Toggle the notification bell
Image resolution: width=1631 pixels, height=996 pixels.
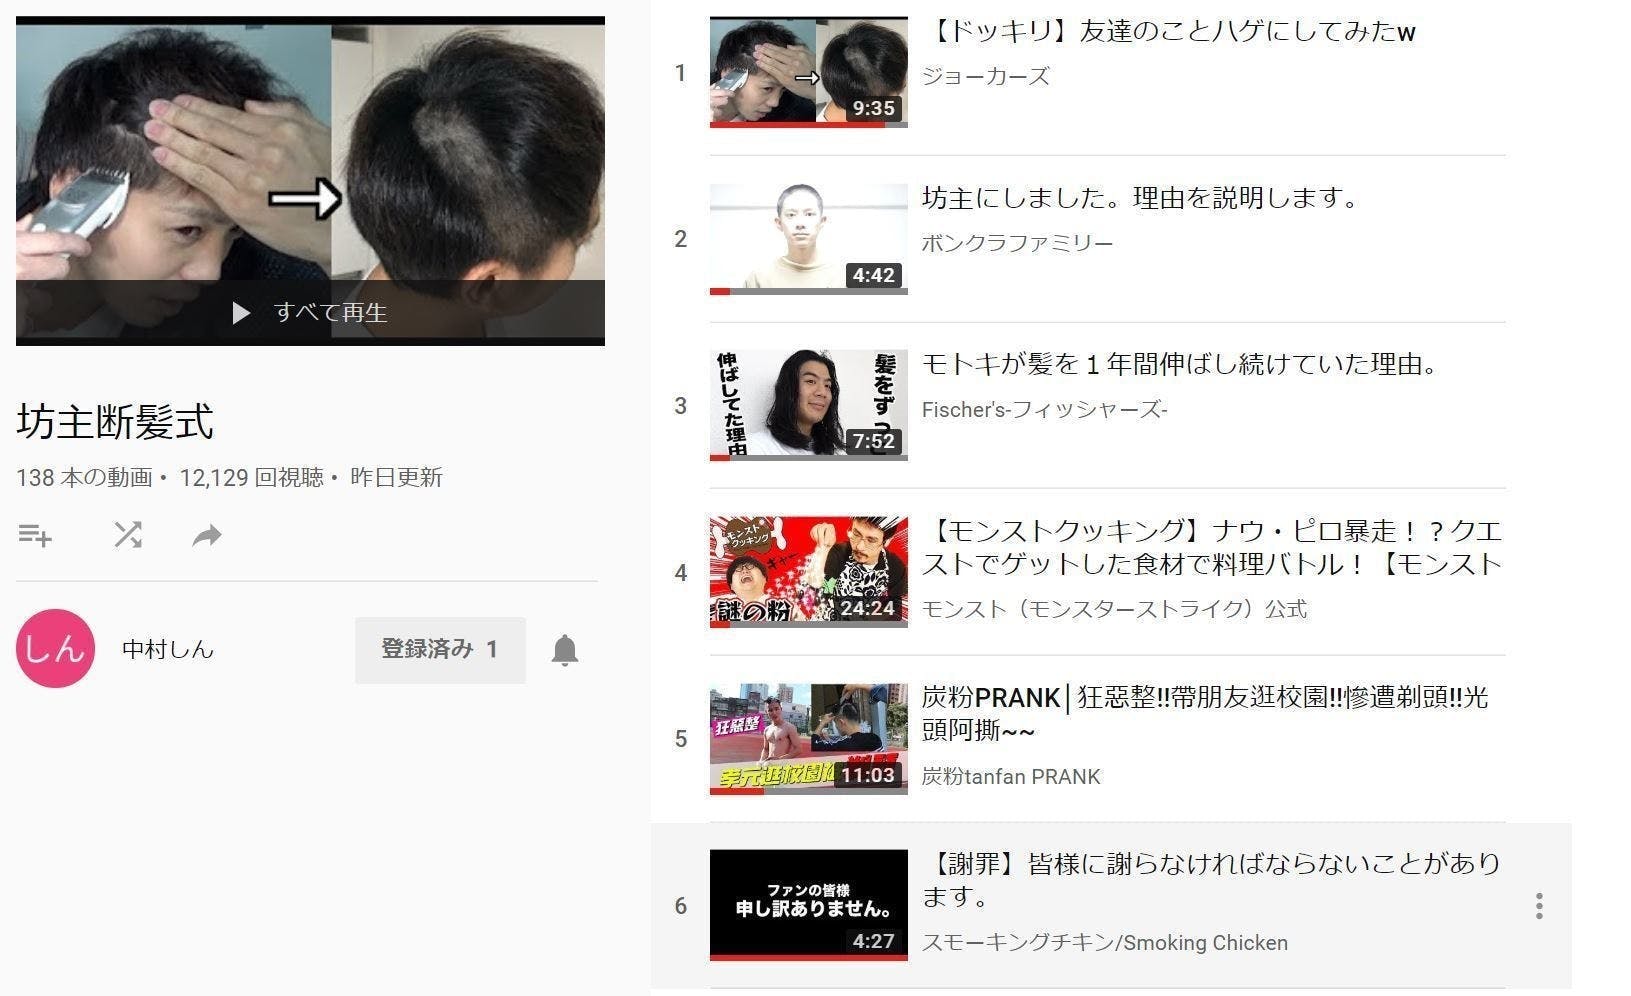coord(565,650)
